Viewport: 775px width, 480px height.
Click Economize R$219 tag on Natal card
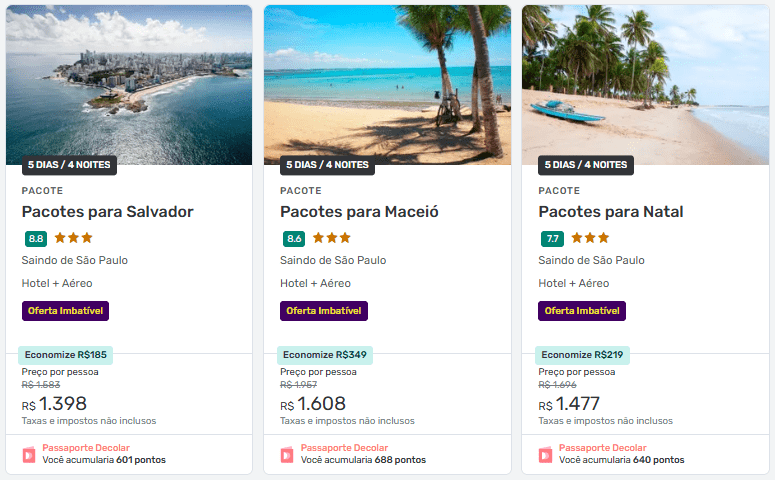point(582,355)
